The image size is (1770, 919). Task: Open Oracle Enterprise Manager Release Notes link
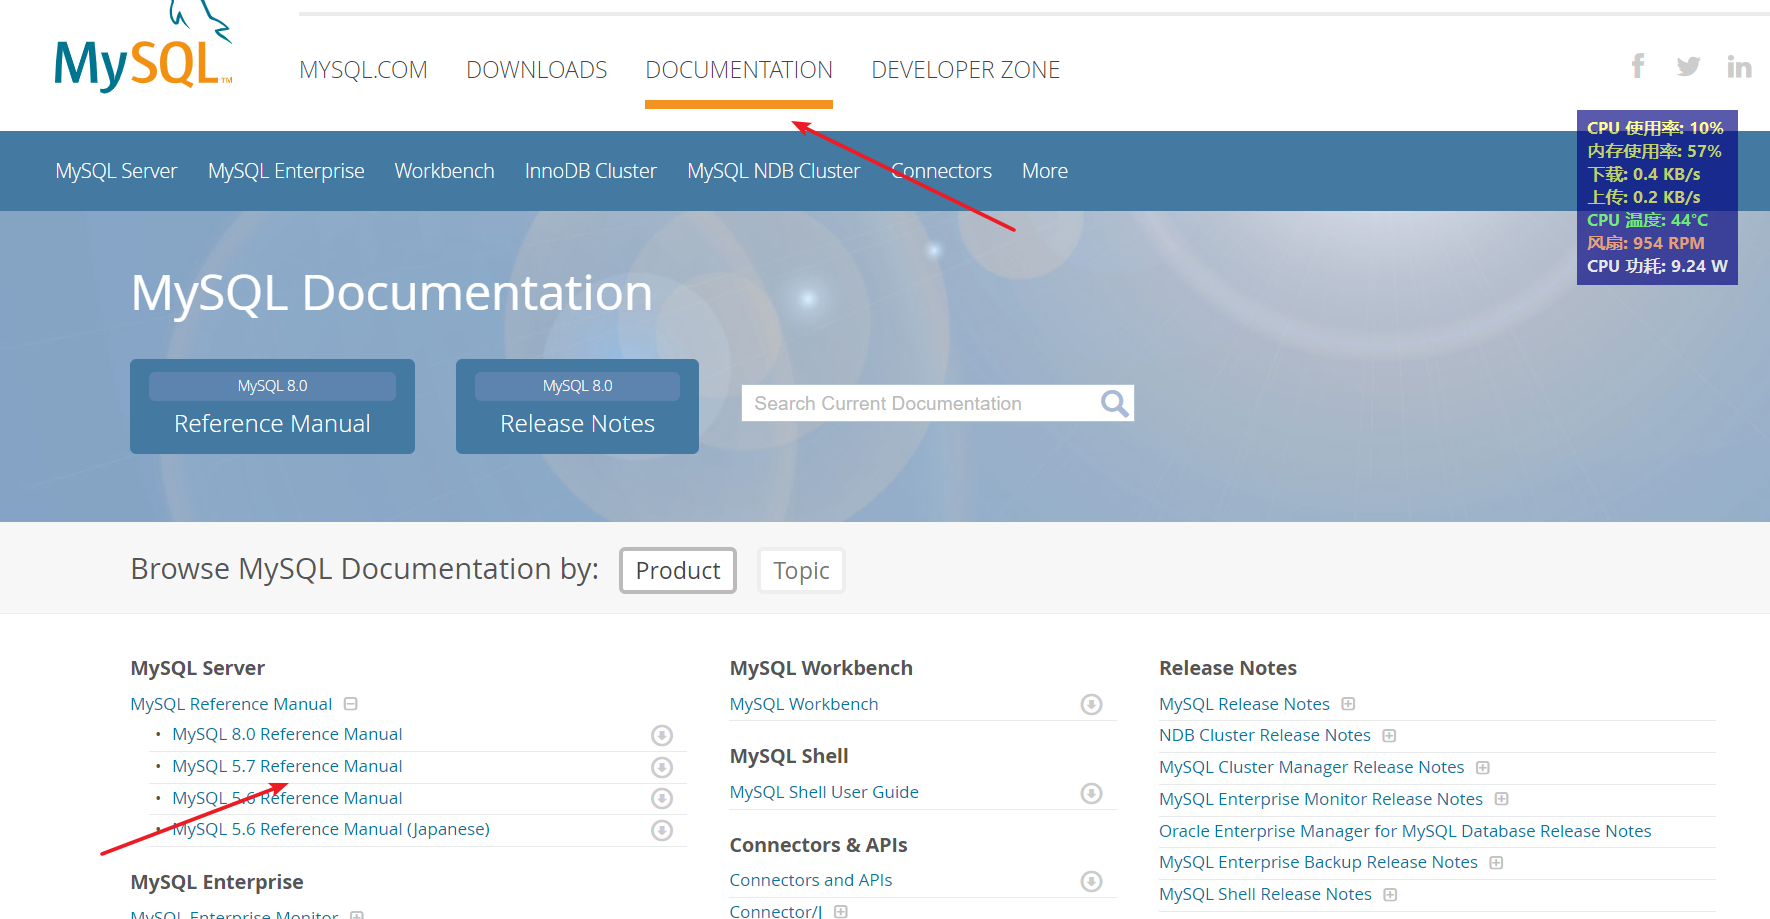[x=1405, y=831]
